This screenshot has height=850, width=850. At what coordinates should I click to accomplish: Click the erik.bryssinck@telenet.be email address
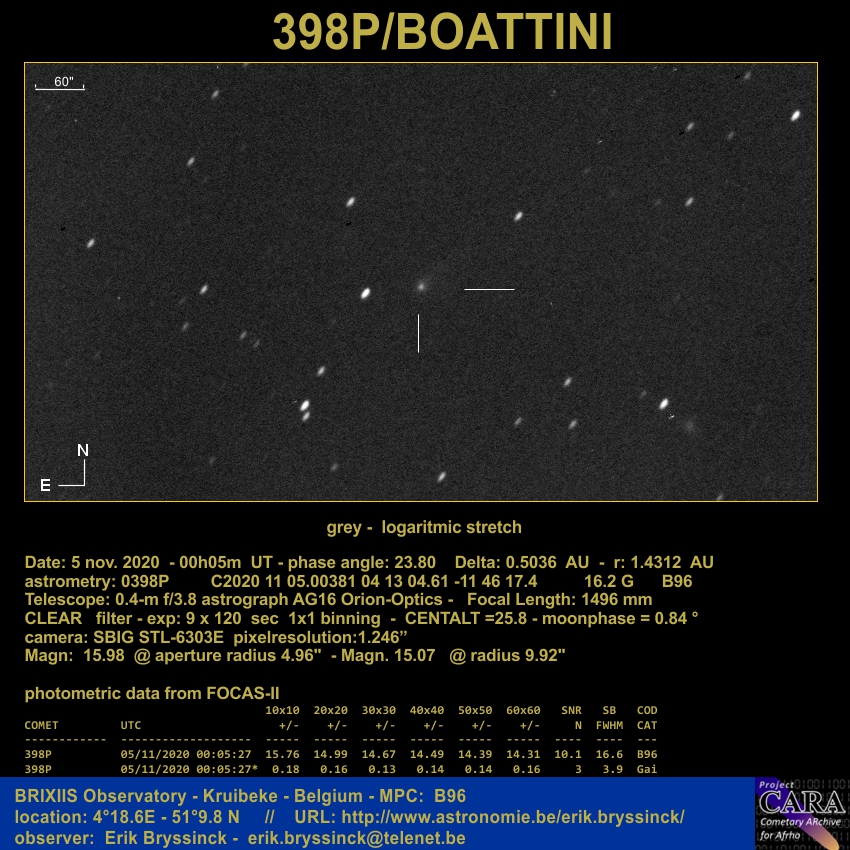tap(357, 838)
